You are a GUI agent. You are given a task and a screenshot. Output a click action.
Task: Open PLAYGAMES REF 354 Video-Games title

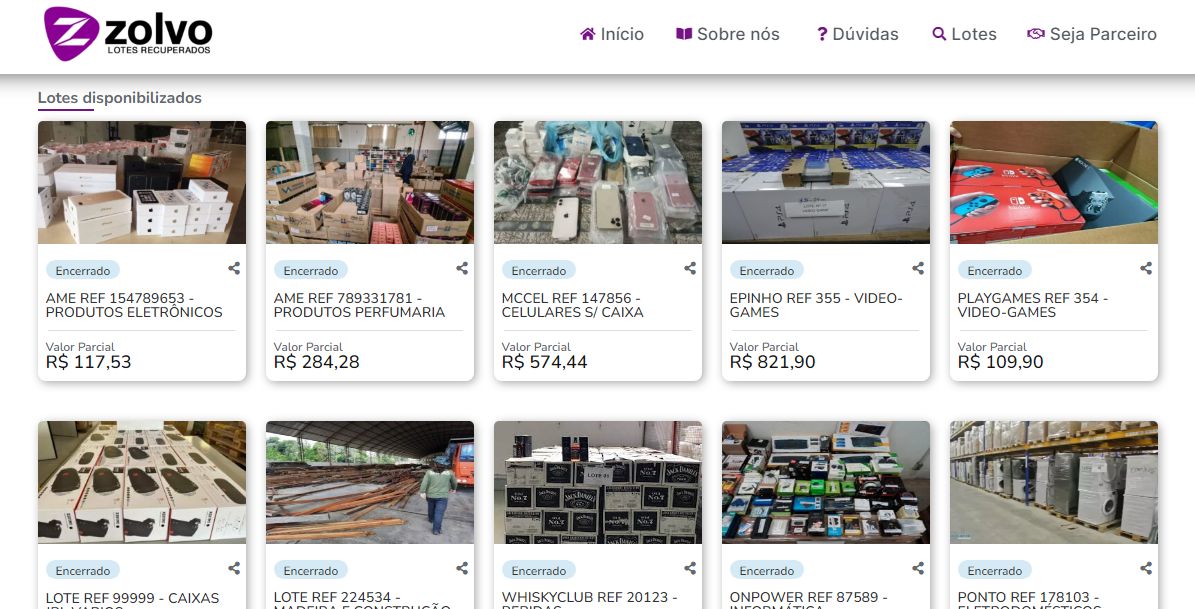click(x=1033, y=305)
